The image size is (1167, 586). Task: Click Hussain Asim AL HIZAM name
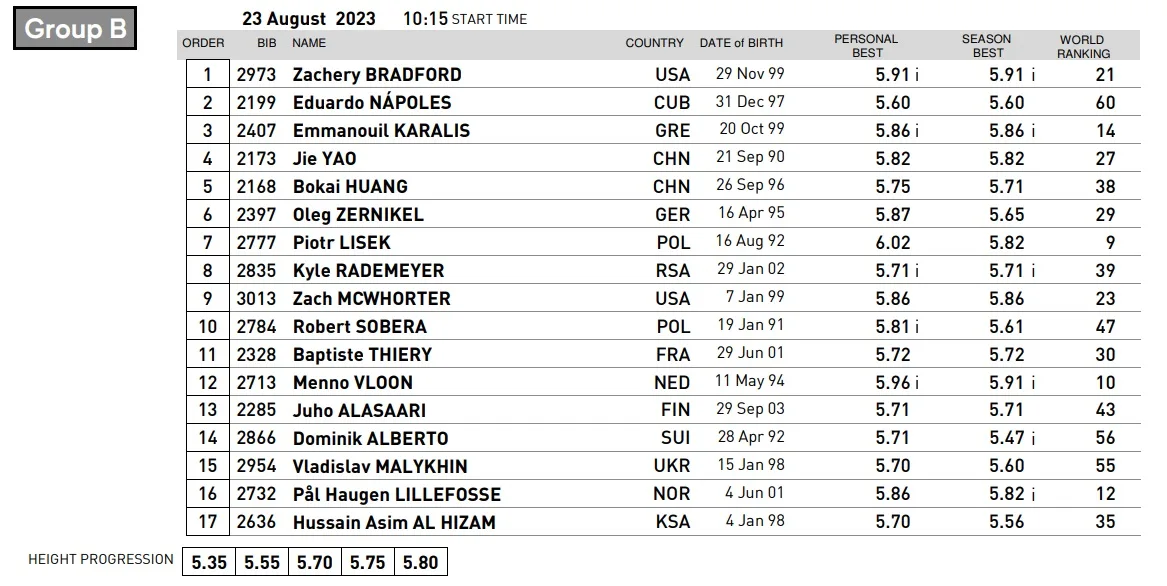(x=394, y=522)
